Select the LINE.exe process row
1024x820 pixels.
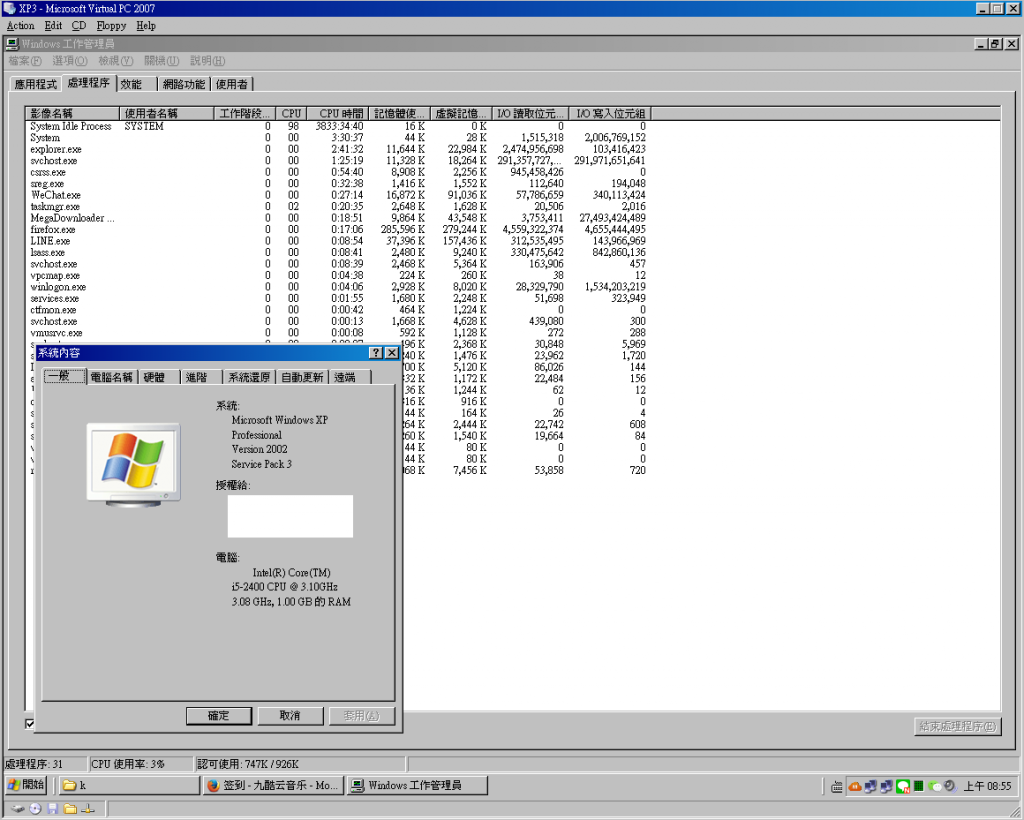click(338, 241)
